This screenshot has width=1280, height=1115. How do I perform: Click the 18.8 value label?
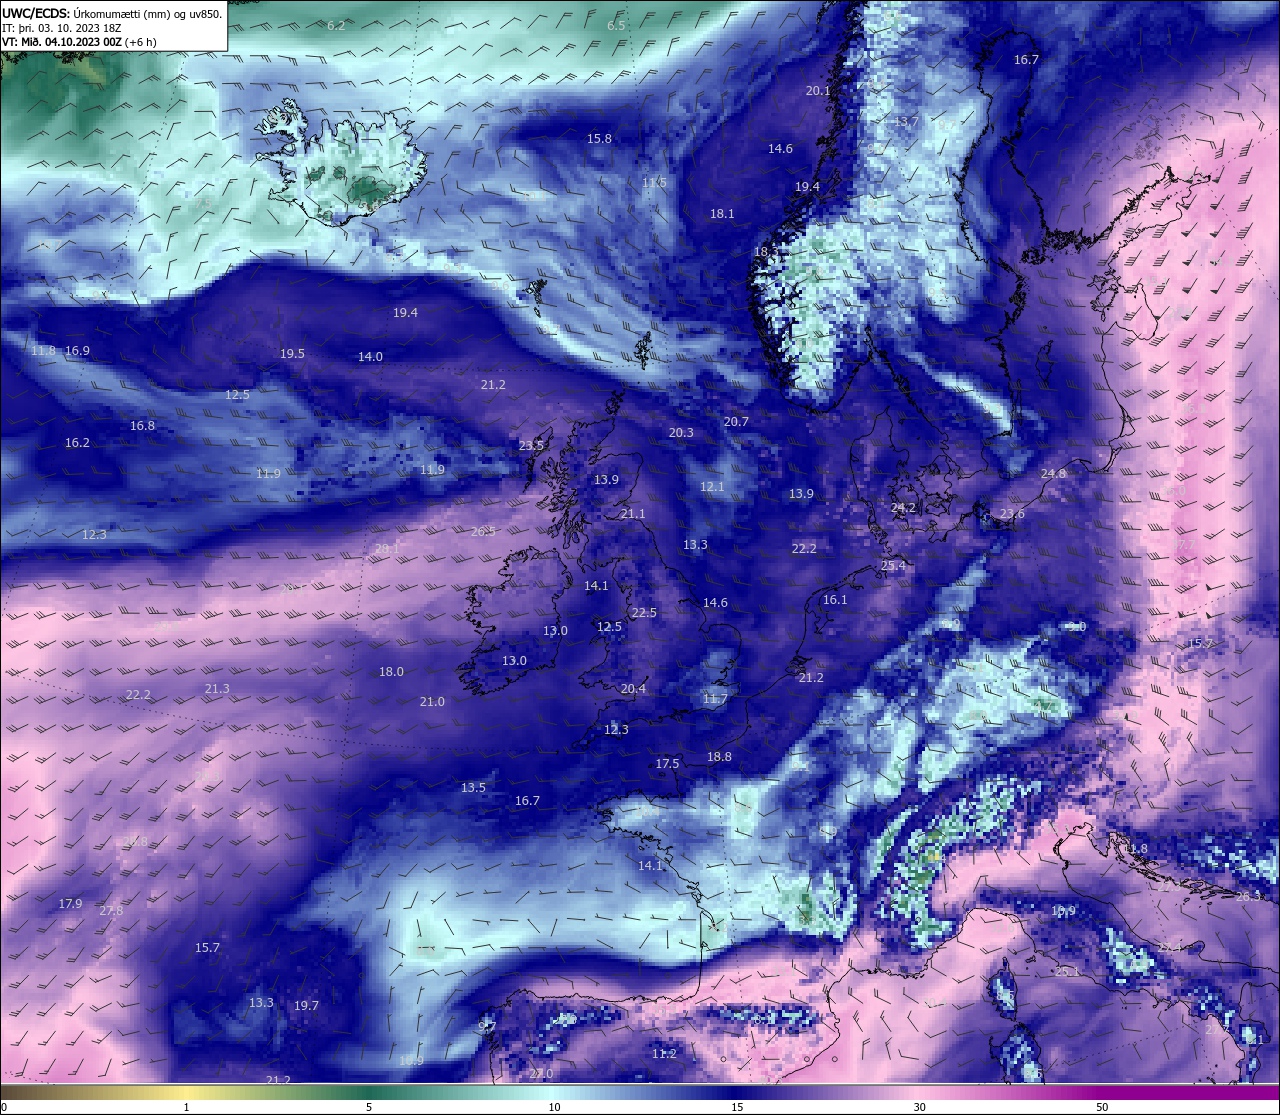[x=719, y=757]
